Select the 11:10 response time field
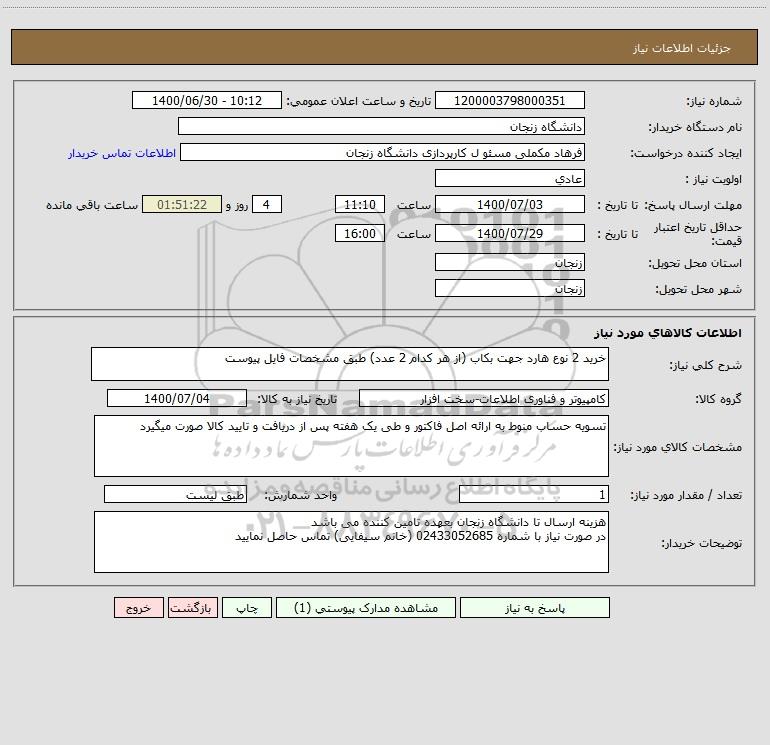This screenshot has width=770, height=745. pyautogui.click(x=359, y=204)
